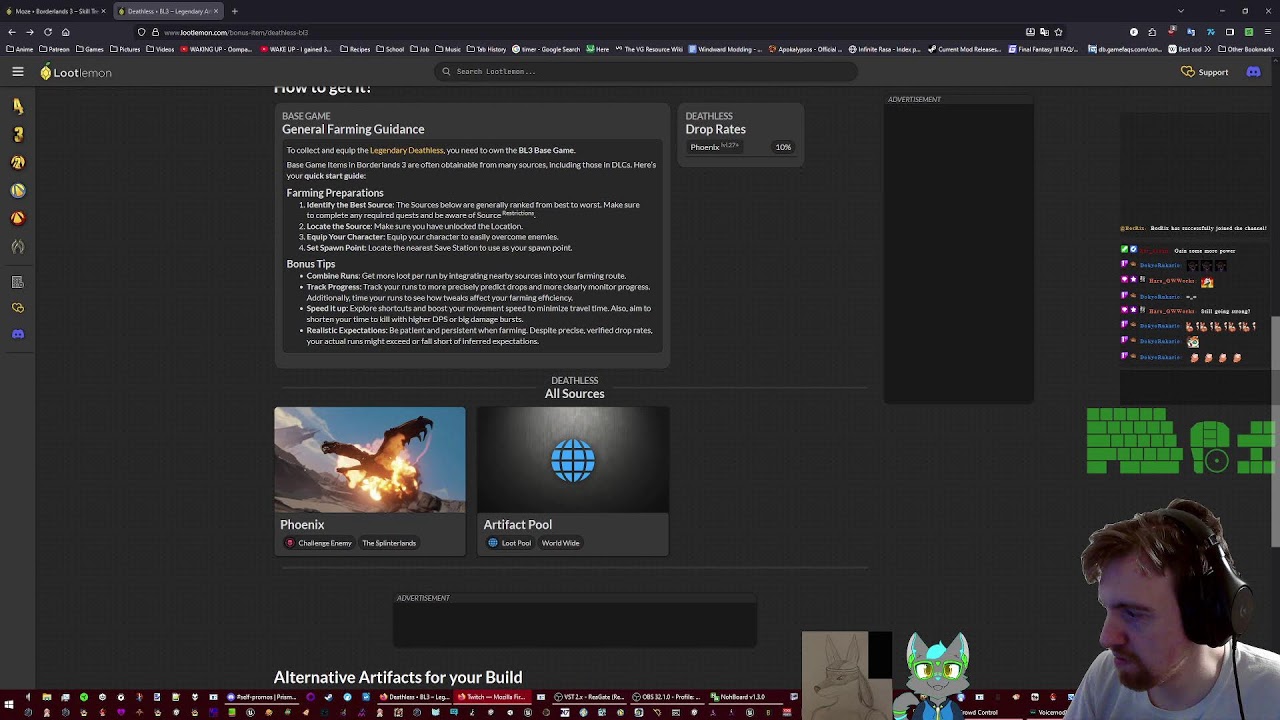This screenshot has width=1280, height=720.
Task: Focus the Search Lootlemon field
Action: [646, 72]
